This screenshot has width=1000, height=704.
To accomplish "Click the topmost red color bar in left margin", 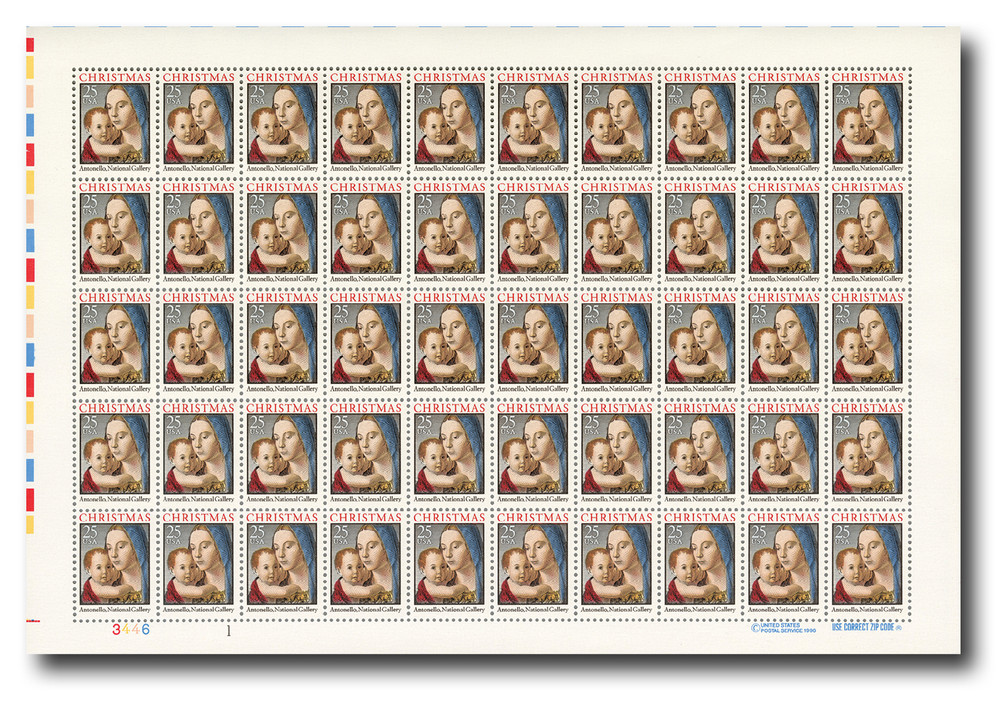I will tap(30, 45).
